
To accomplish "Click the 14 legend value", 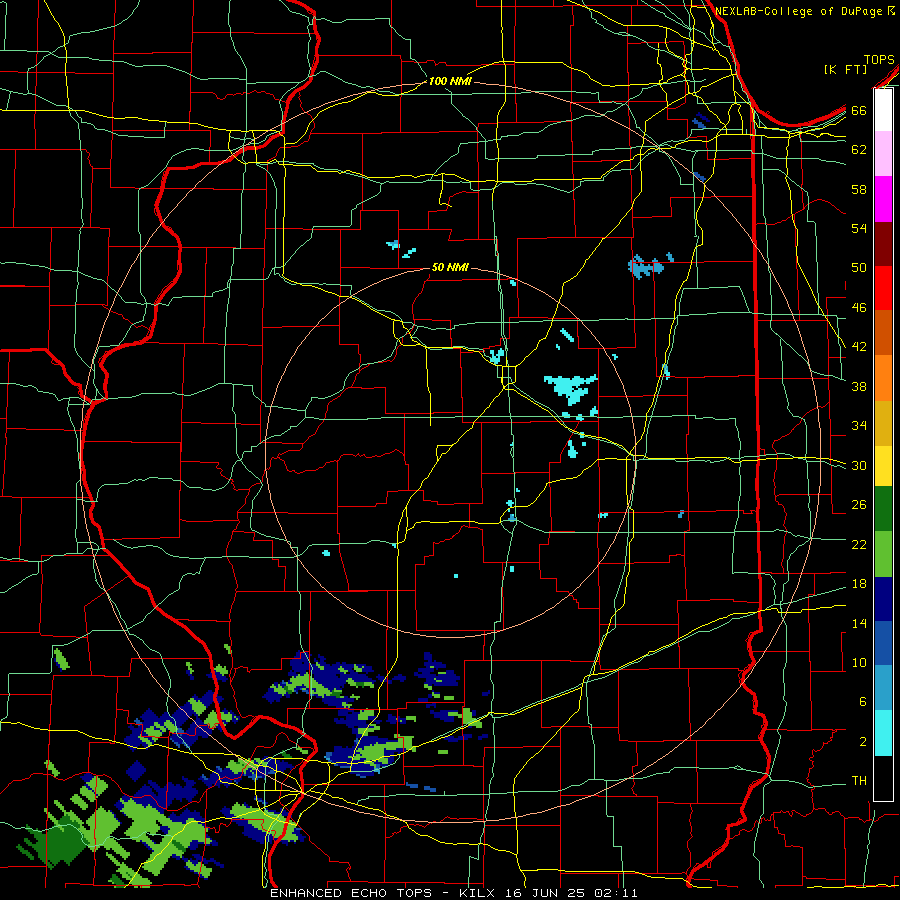I will [859, 623].
